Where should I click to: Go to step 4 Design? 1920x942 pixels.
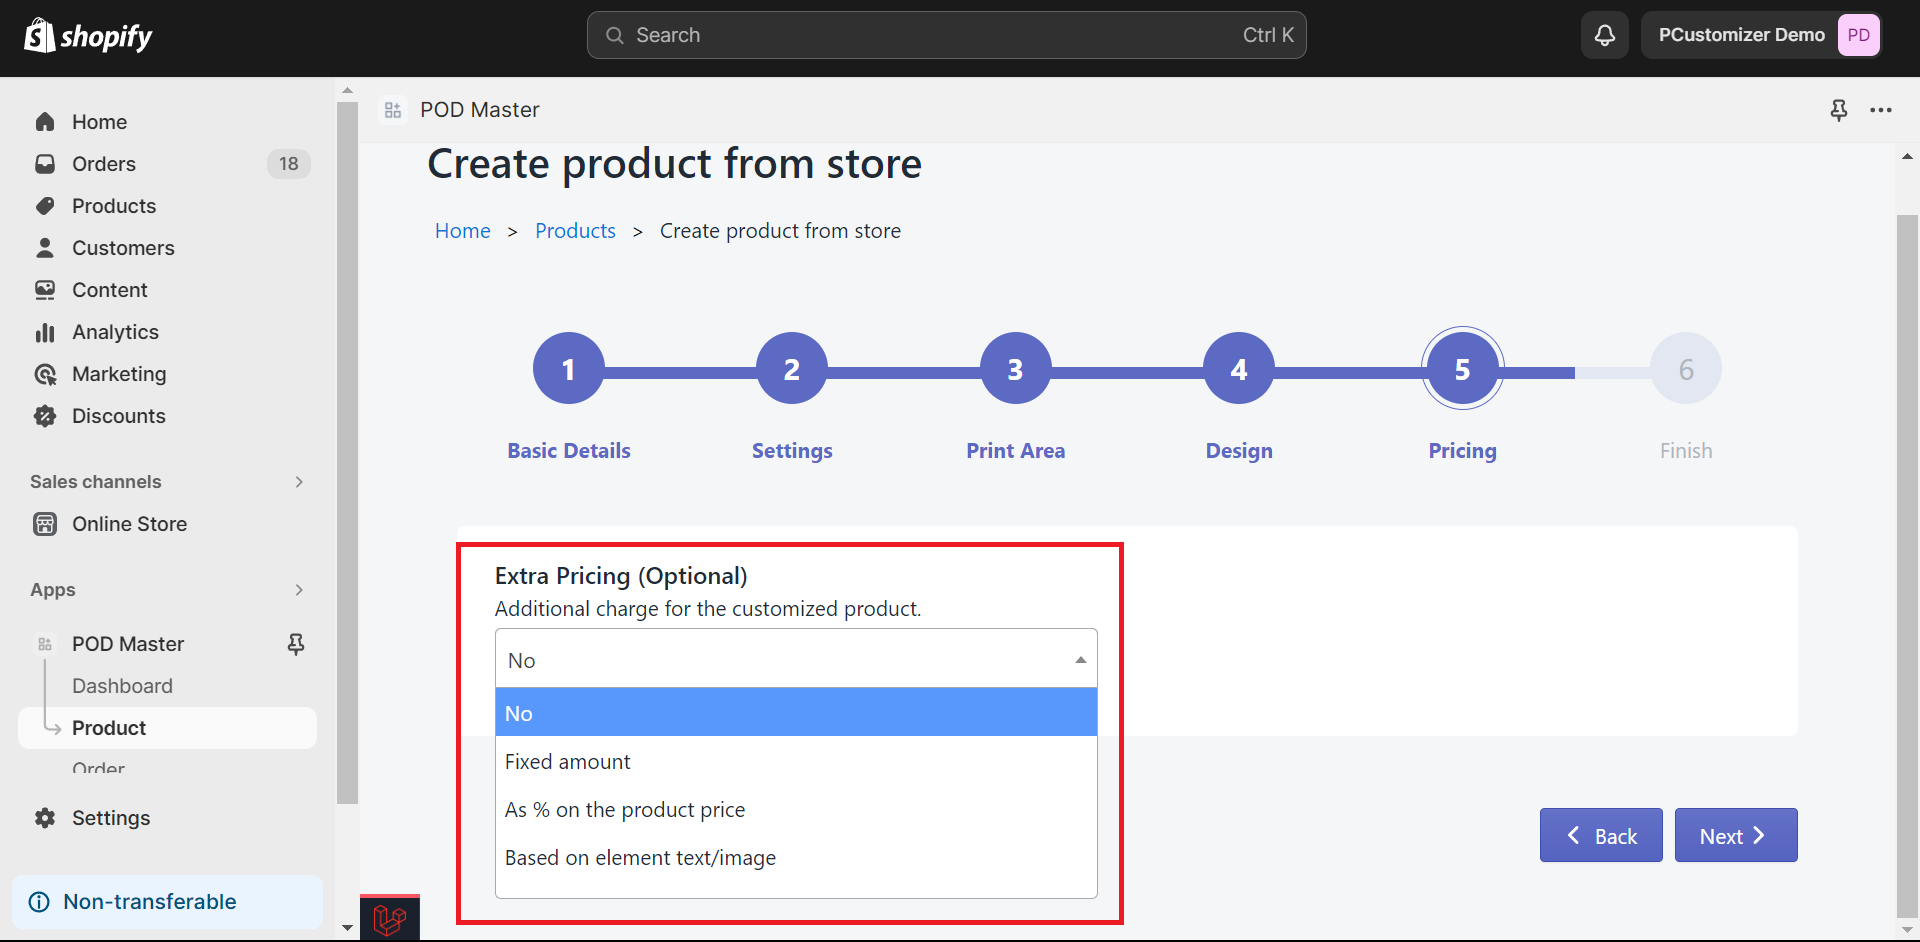pyautogui.click(x=1239, y=369)
